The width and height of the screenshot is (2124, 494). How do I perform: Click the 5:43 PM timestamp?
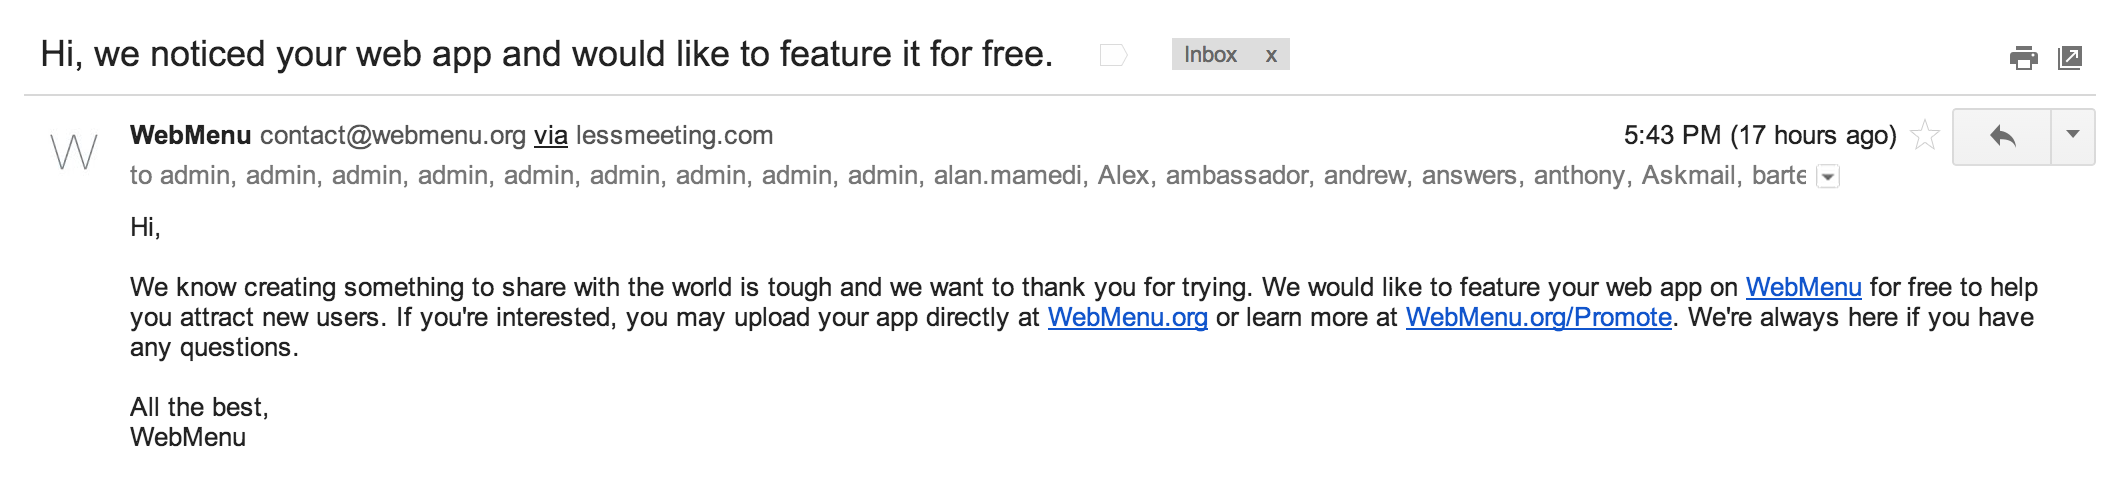click(x=1760, y=136)
